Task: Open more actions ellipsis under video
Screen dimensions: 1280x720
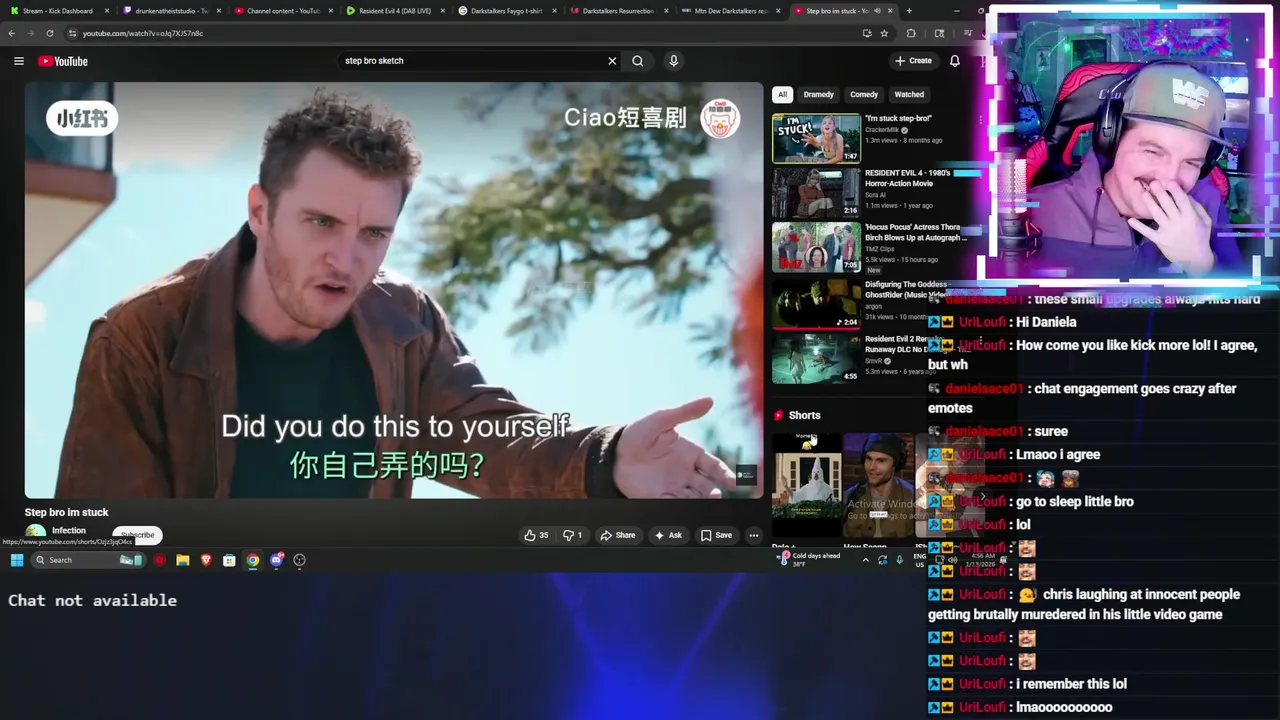Action: click(754, 535)
